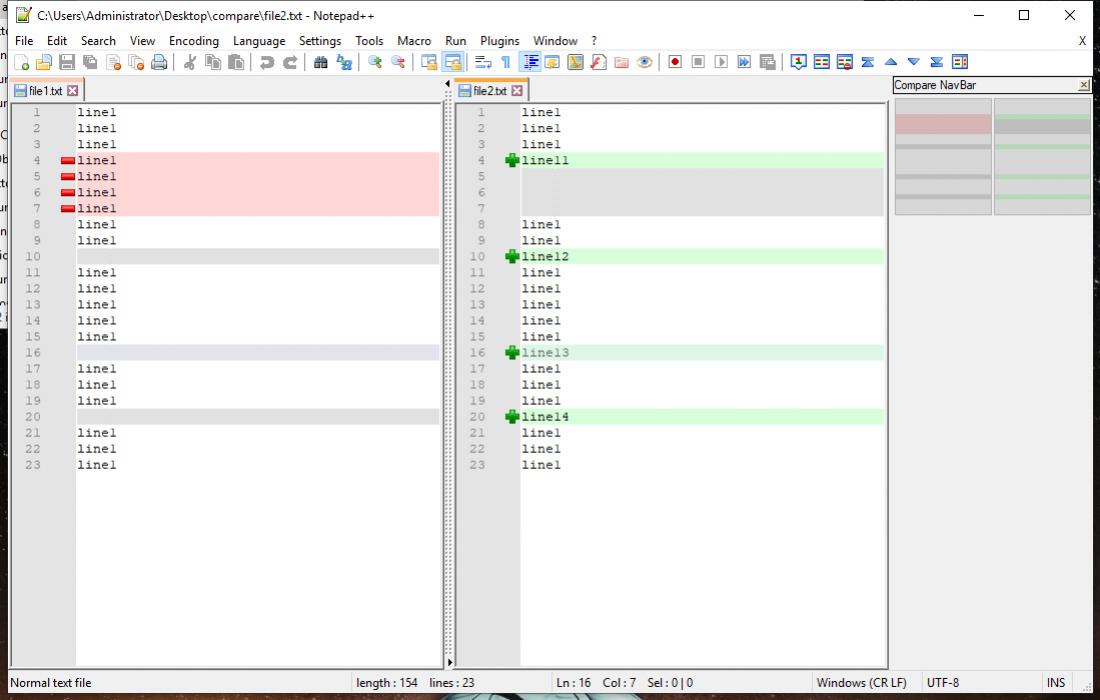Open the Tools menu

369,41
